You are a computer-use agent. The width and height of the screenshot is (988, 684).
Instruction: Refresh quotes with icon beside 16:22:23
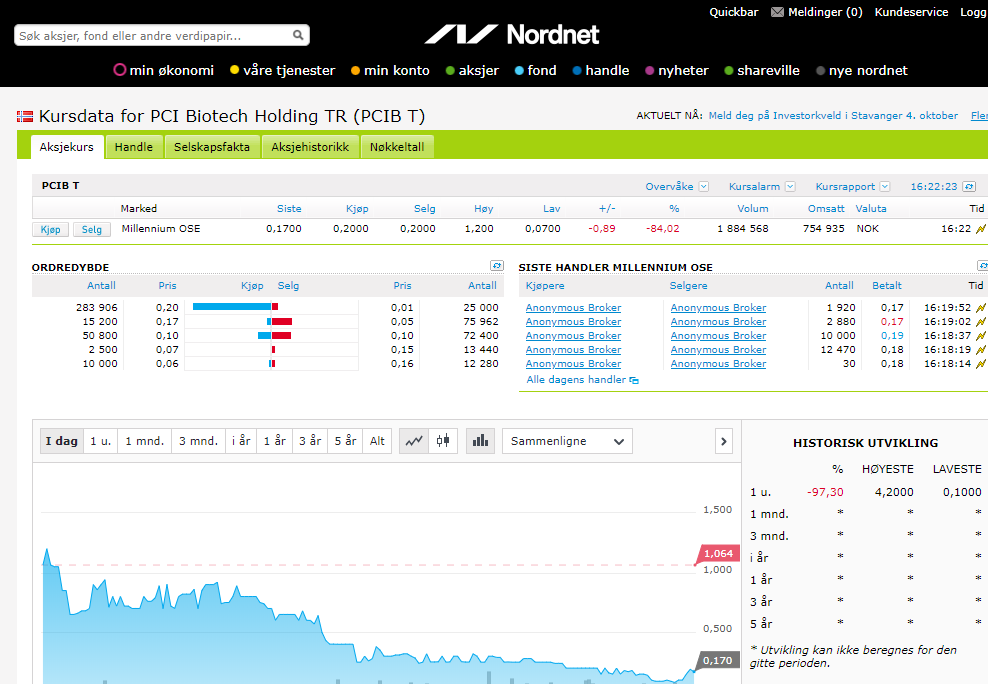(969, 186)
